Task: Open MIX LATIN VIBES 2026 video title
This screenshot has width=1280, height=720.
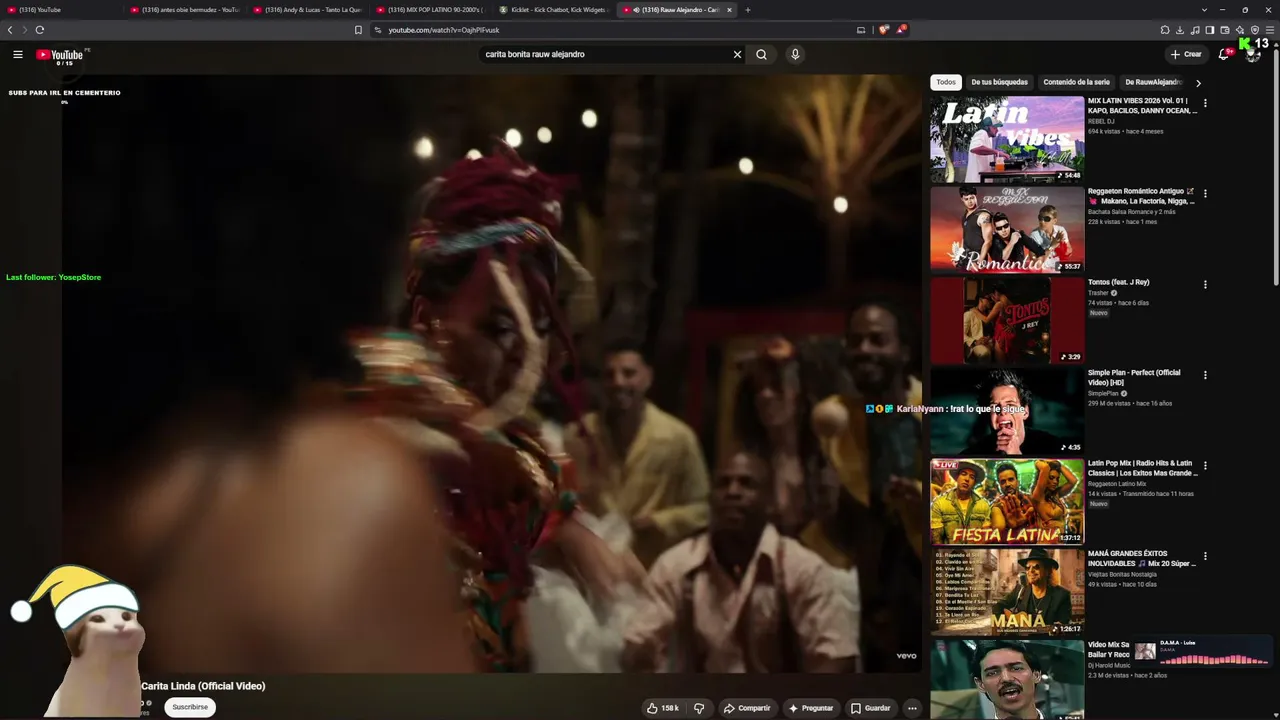Action: click(x=1142, y=105)
